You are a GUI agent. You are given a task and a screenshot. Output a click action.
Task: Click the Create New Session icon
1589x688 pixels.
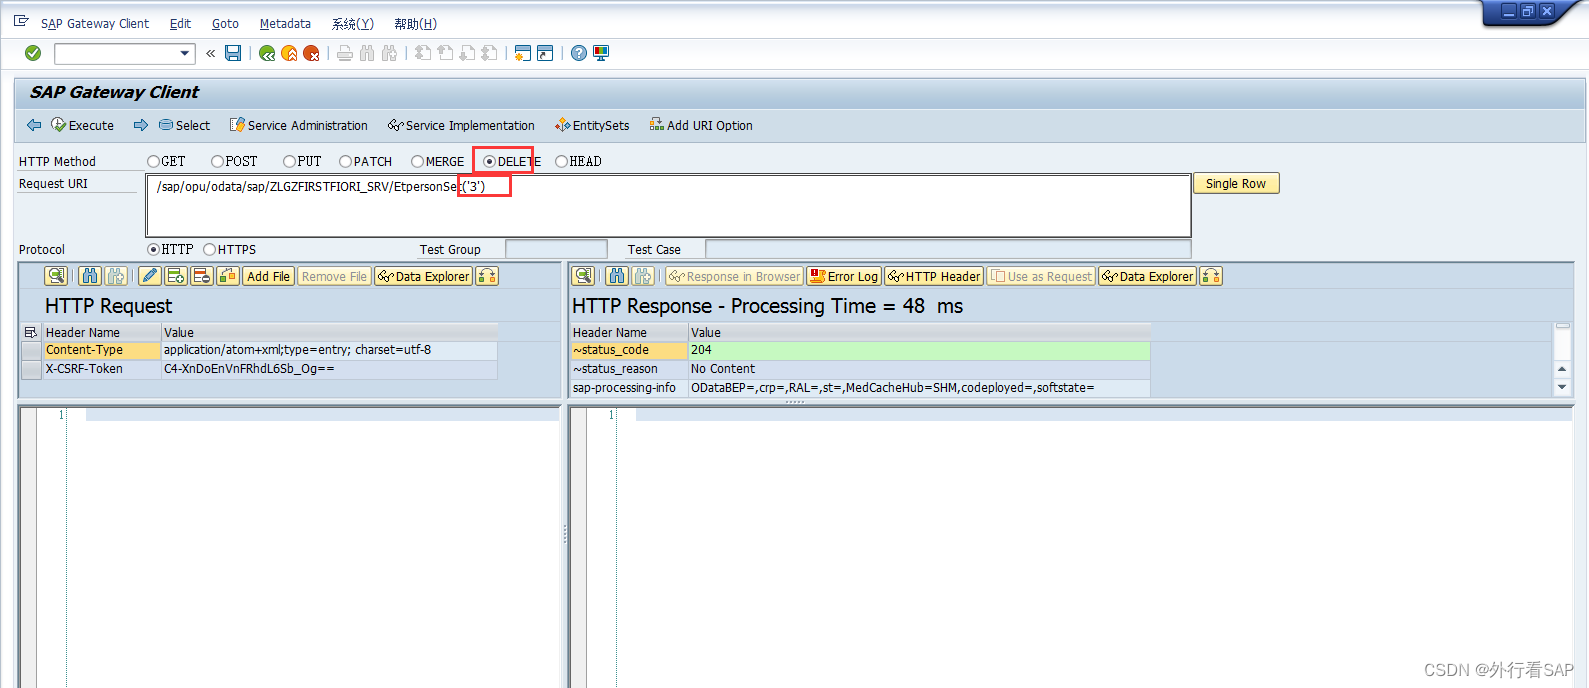point(522,53)
